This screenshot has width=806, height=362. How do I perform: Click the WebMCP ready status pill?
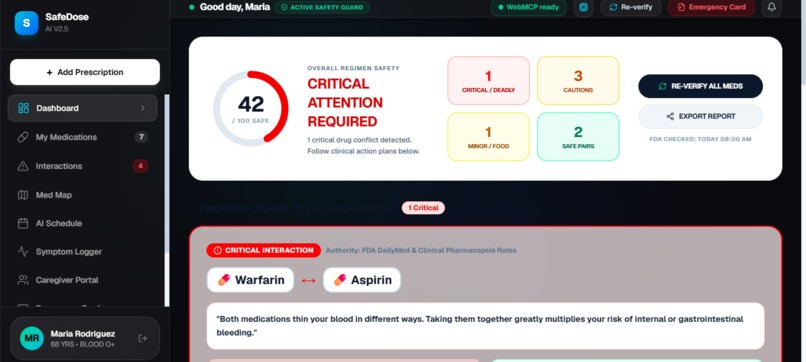(528, 7)
